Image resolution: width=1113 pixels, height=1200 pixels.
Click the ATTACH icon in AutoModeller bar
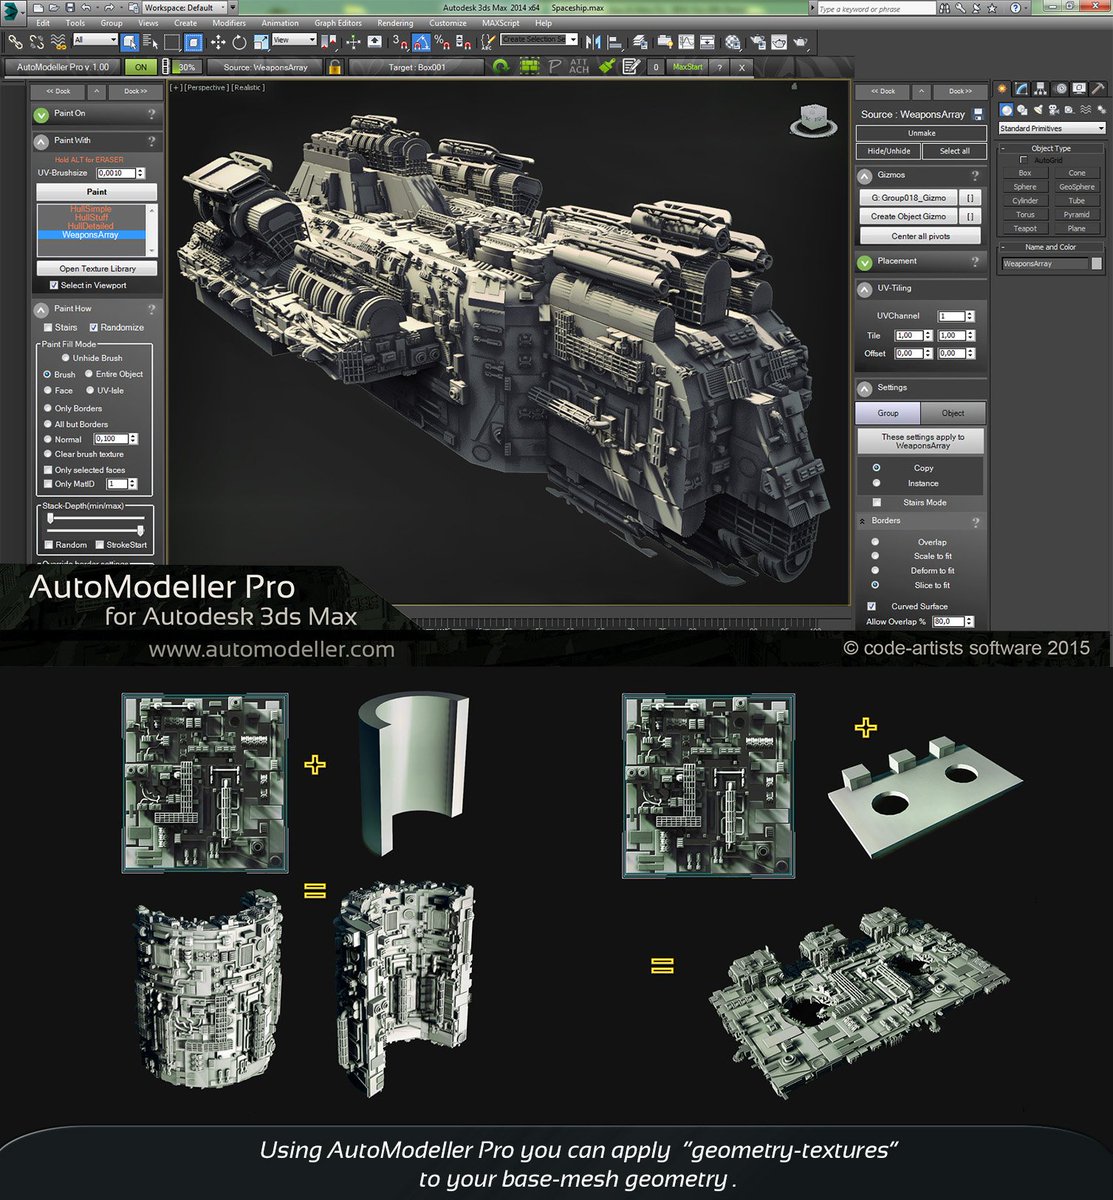[x=579, y=67]
